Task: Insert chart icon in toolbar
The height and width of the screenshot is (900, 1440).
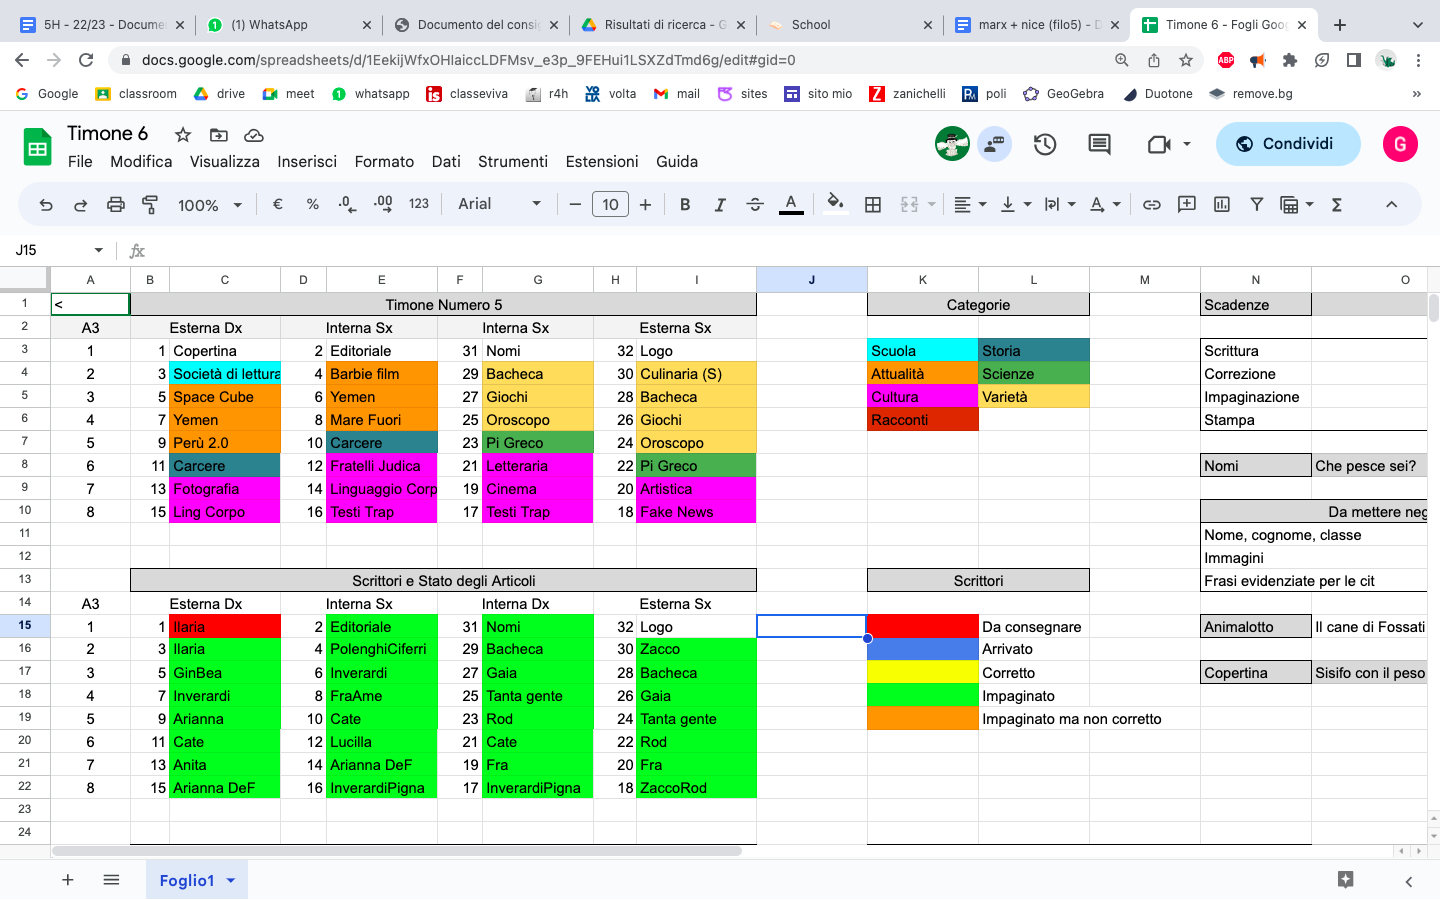Action: [x=1222, y=204]
